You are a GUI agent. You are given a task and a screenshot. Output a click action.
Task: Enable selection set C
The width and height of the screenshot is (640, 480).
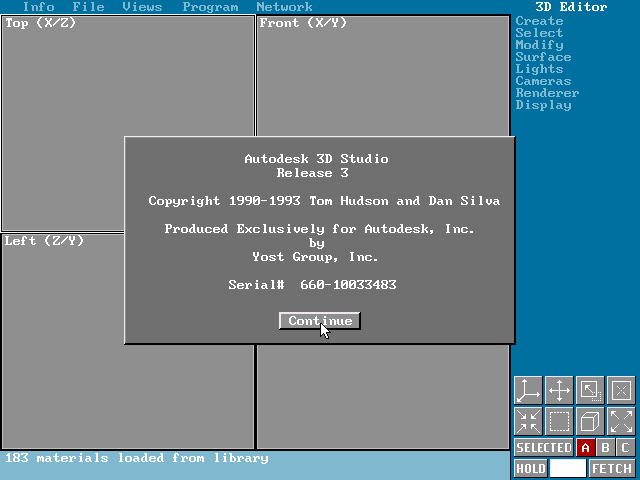point(625,448)
